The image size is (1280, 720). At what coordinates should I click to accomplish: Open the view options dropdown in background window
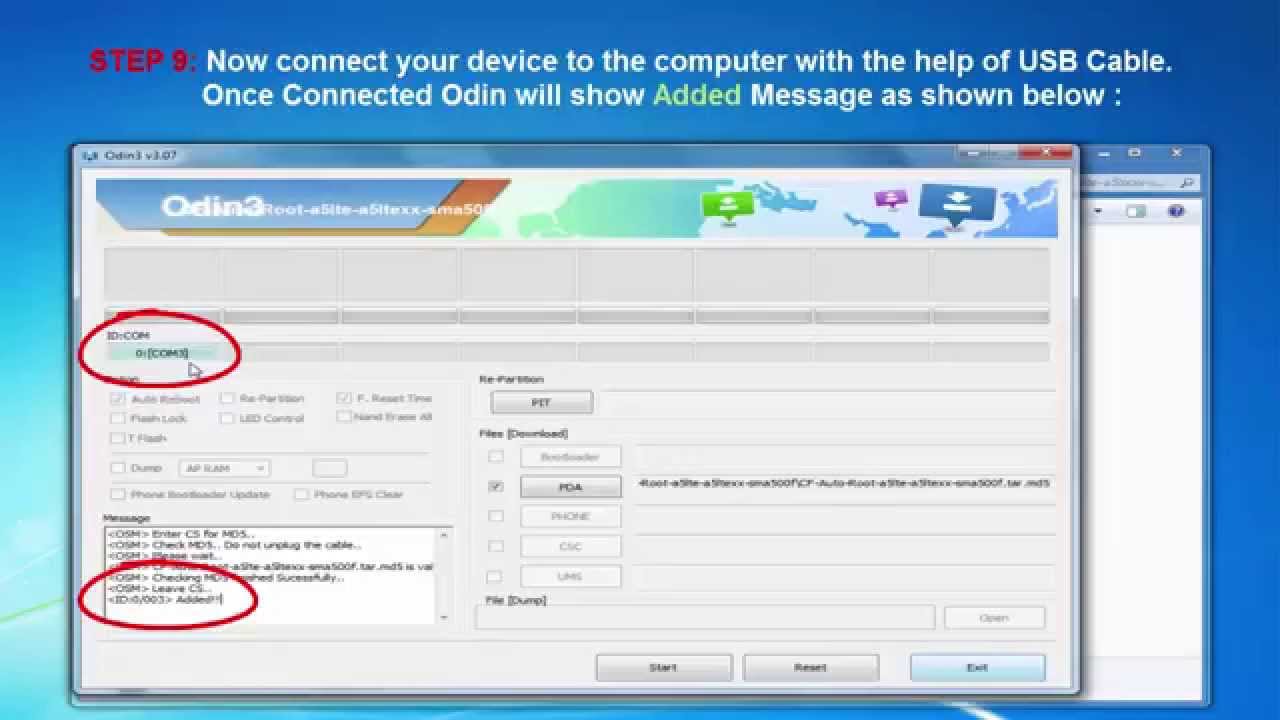click(1097, 211)
